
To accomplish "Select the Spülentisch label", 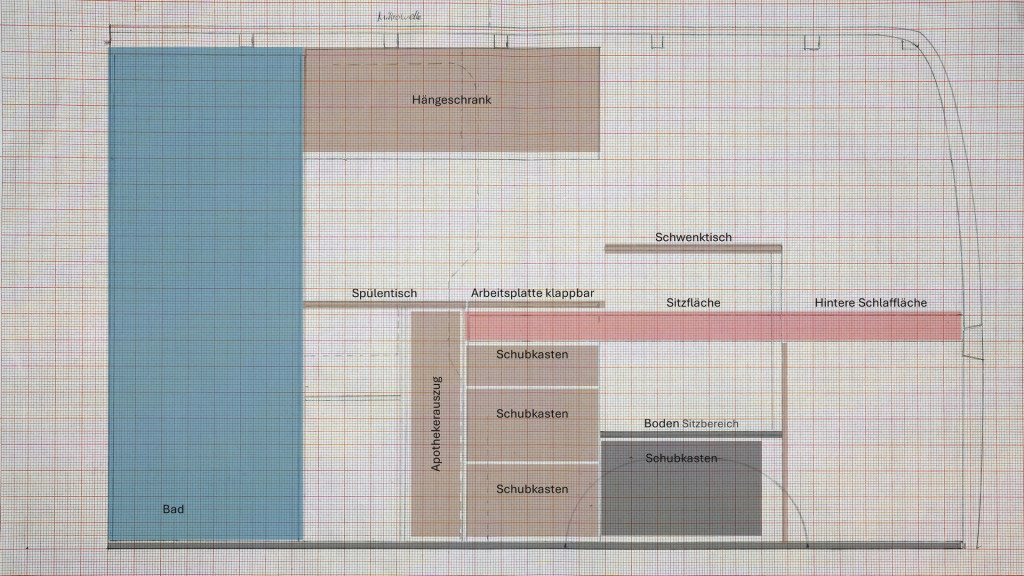I will pyautogui.click(x=384, y=294).
